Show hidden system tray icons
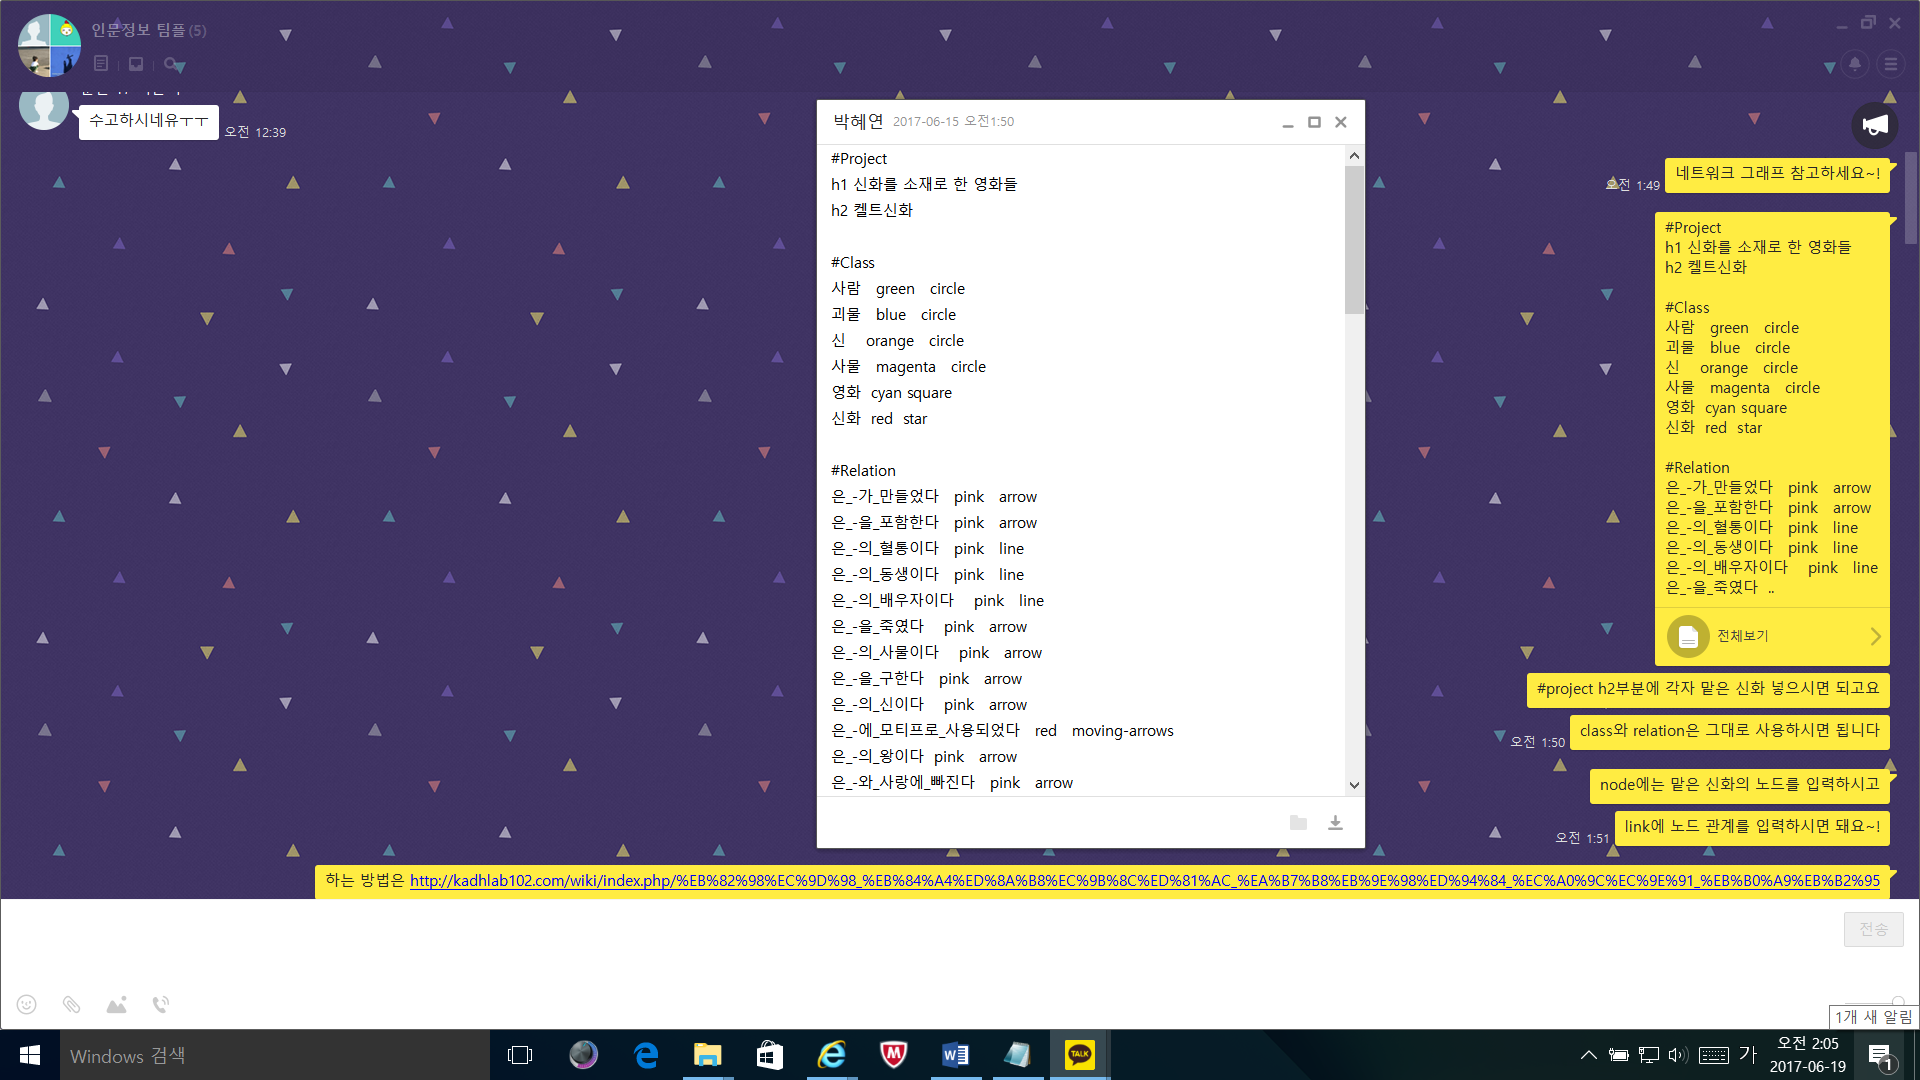This screenshot has height=1080, width=1920. 1588,1055
